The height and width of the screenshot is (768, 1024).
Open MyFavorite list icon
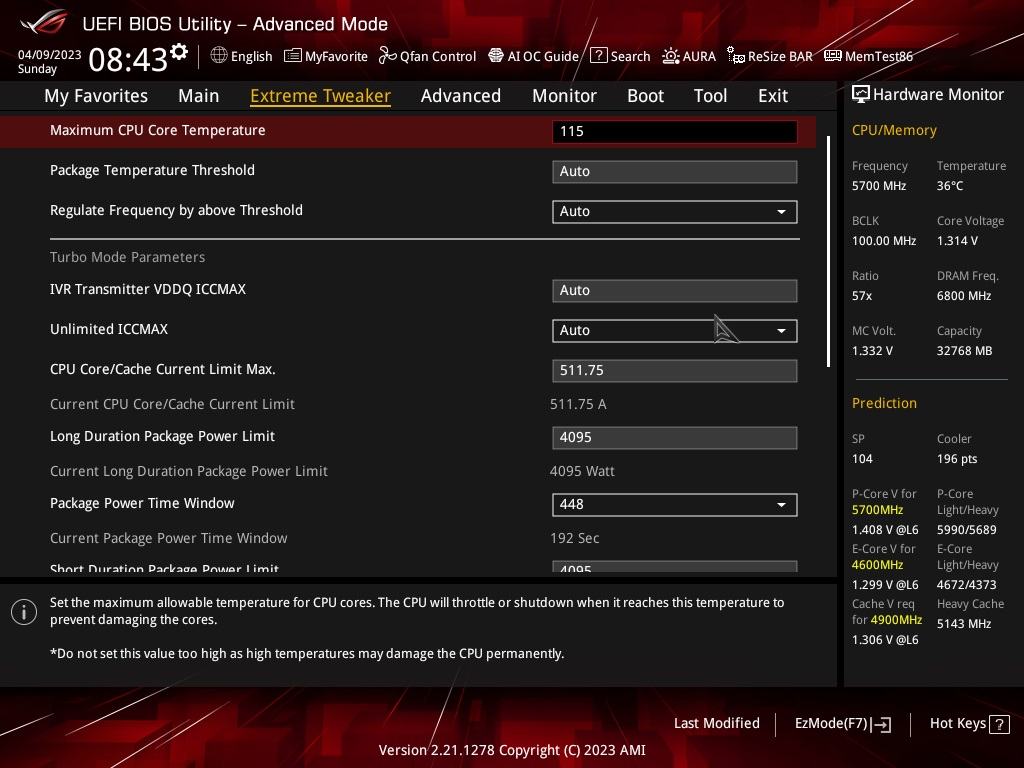pos(293,56)
